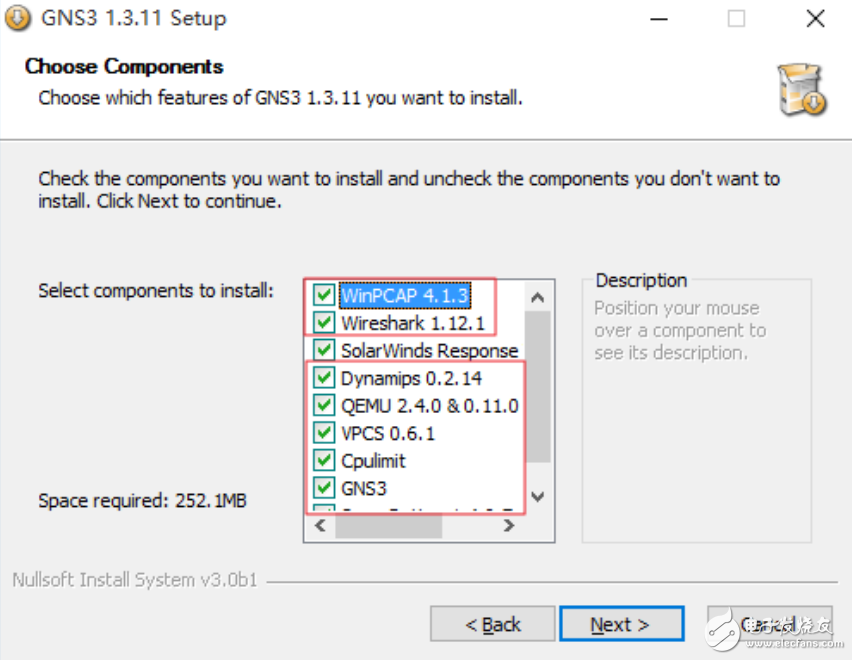Click the installer package icon in header

(802, 89)
